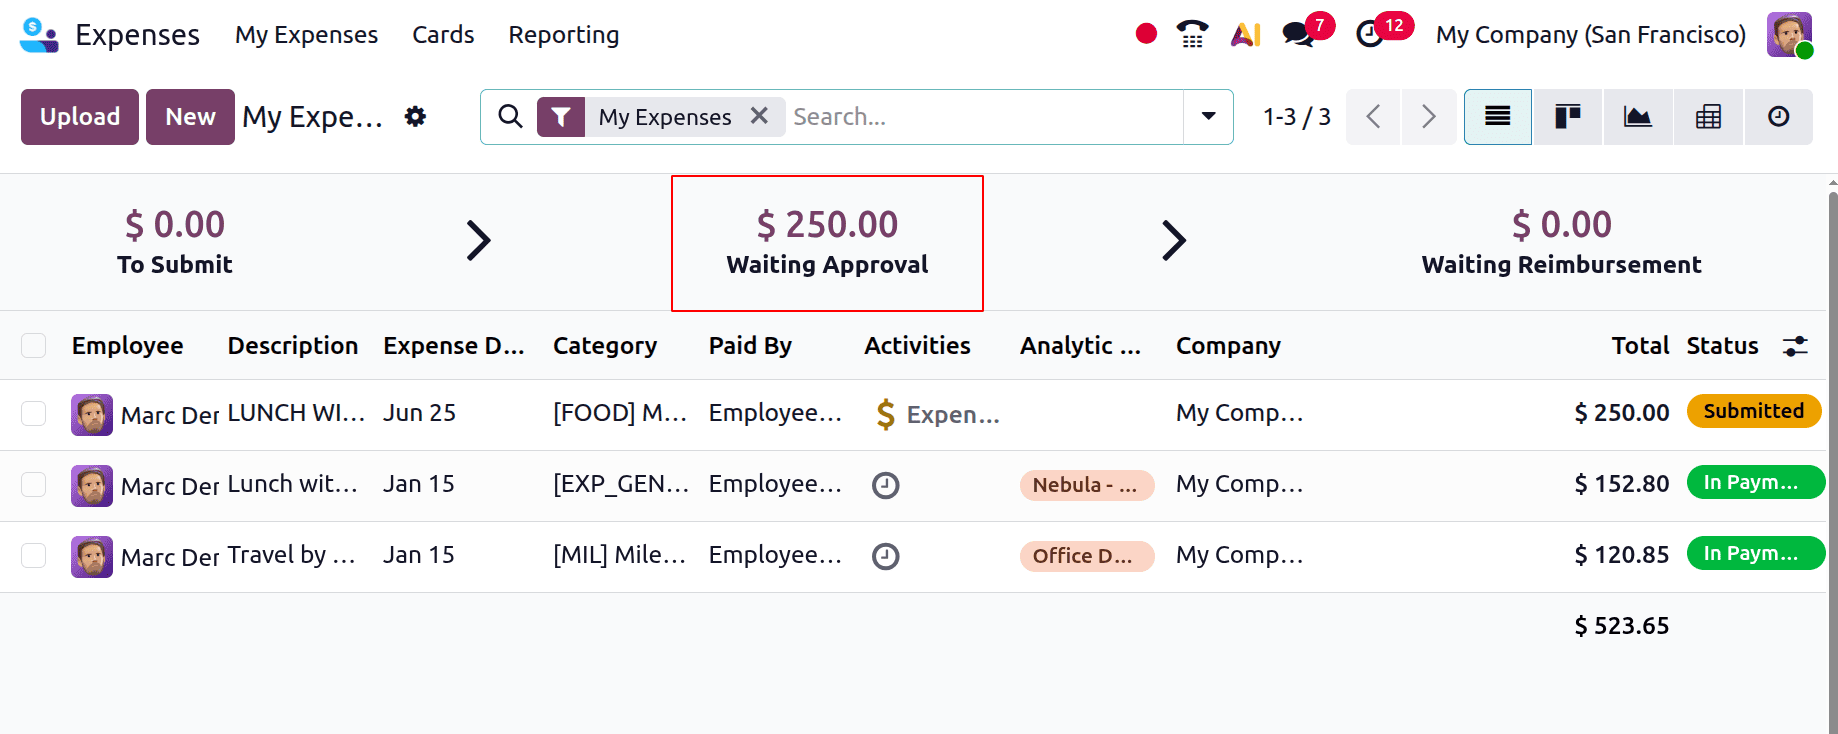
Task: Click chevron between To Submit and Waiting Approval
Action: 478,240
